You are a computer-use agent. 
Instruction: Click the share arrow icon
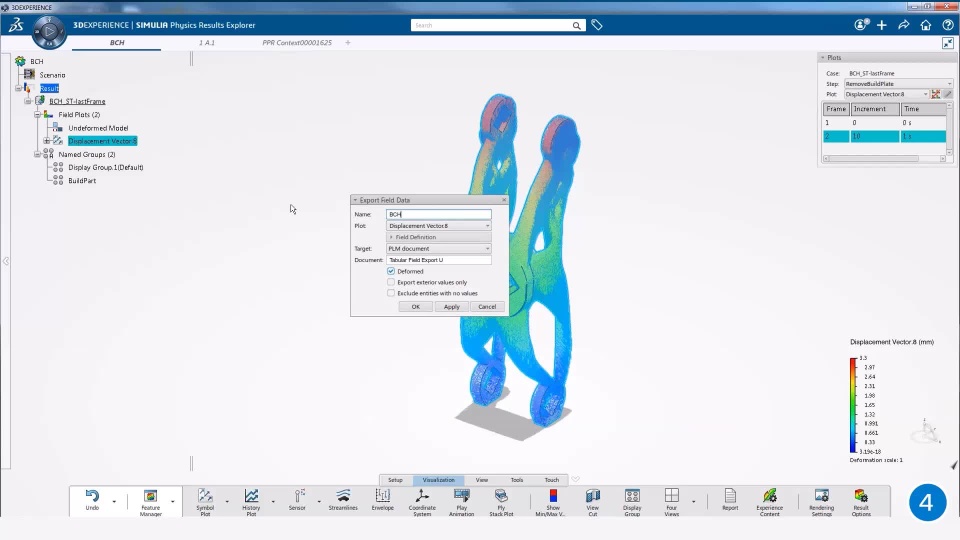pos(904,25)
